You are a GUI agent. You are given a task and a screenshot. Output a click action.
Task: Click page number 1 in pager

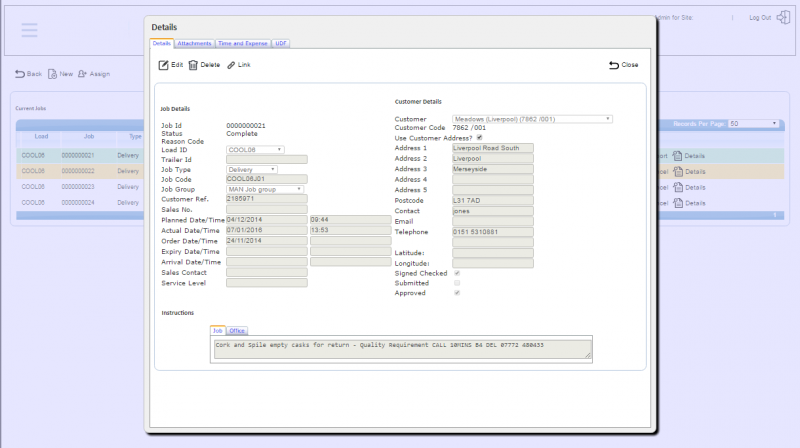pos(774,215)
